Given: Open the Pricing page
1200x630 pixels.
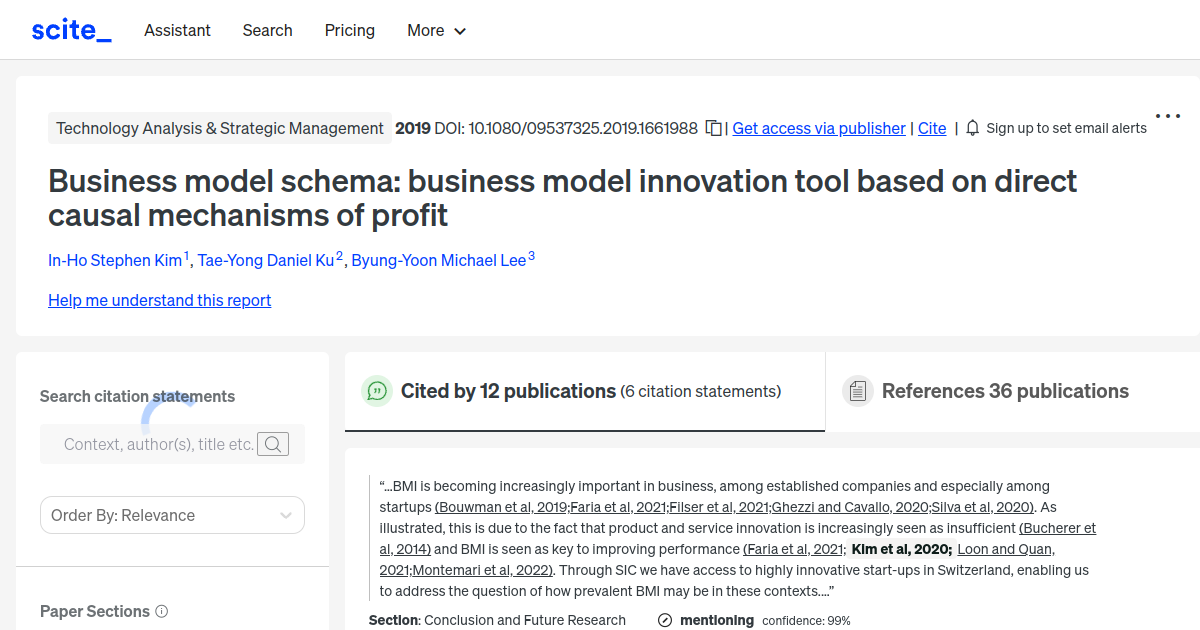Looking at the screenshot, I should tap(349, 31).
